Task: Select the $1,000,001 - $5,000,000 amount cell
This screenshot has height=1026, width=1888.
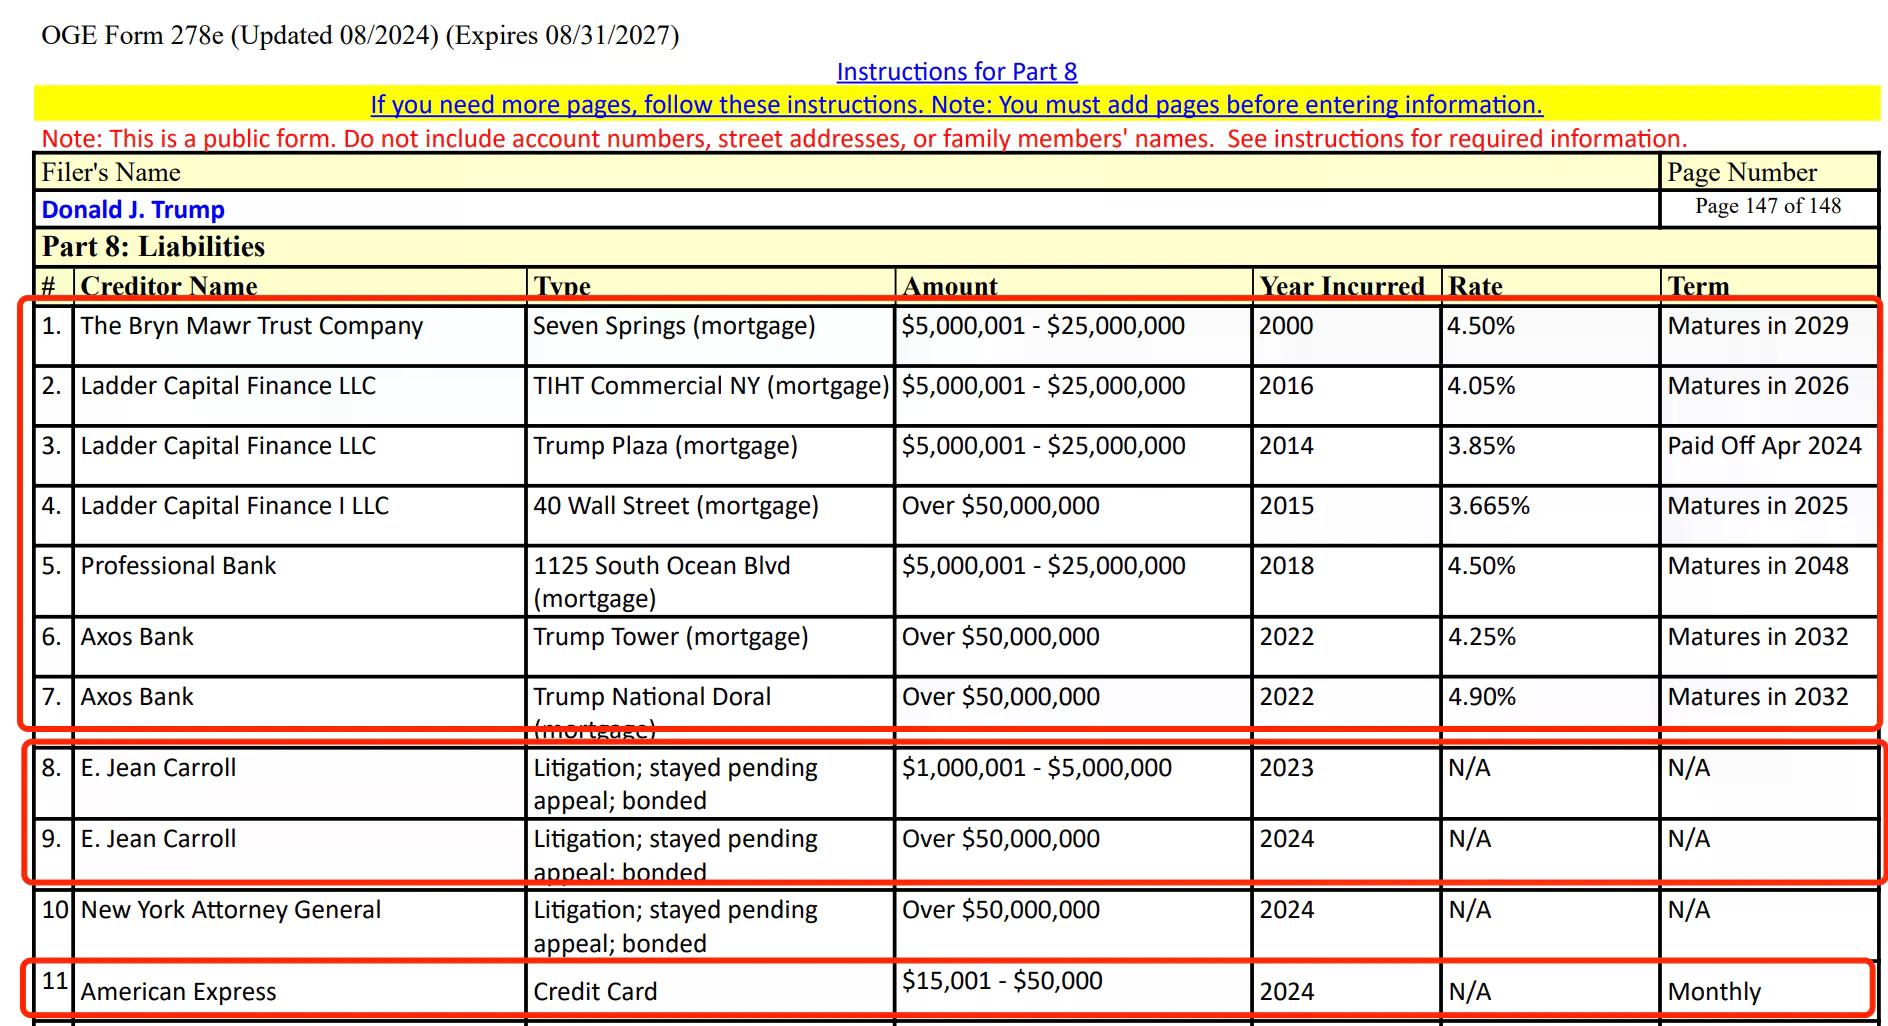Action: coord(1036,769)
